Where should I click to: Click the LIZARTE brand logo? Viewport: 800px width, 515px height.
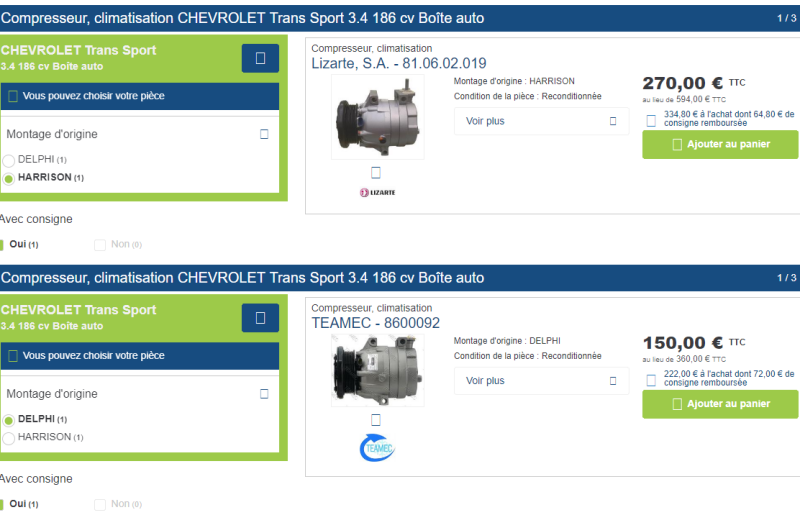click(x=377, y=192)
